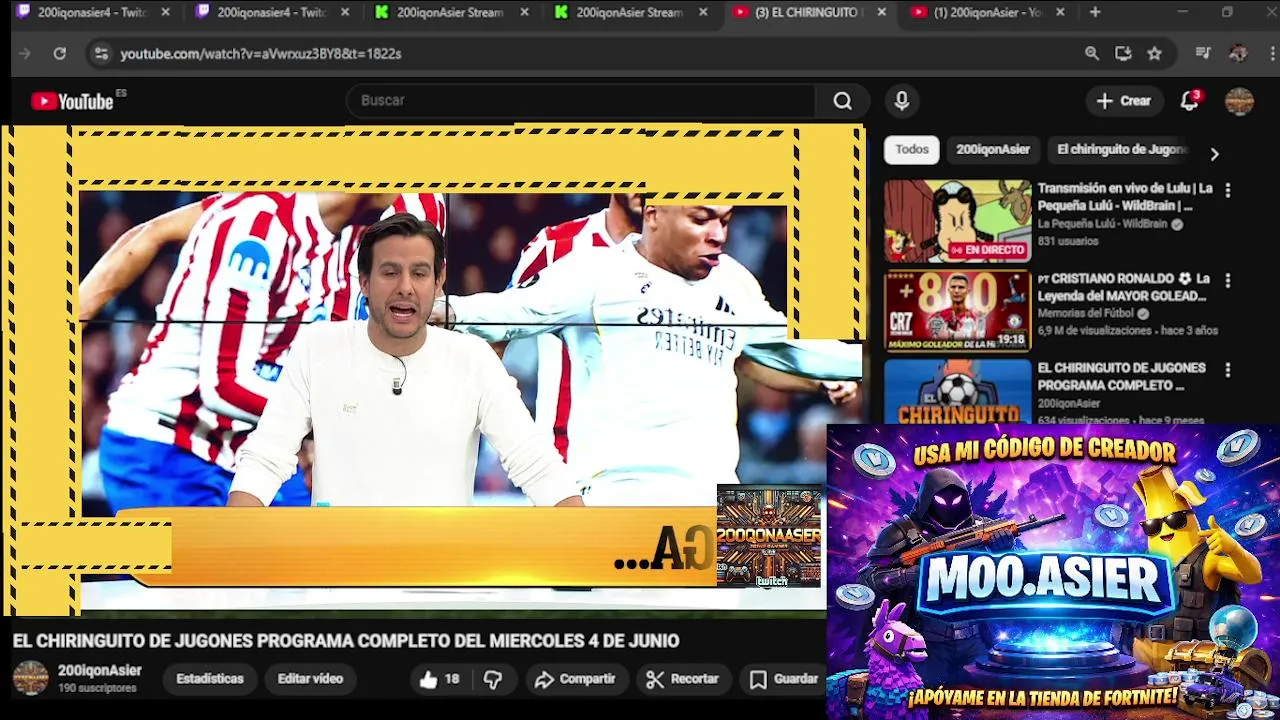Bookmark this page with the star icon

coord(1155,54)
